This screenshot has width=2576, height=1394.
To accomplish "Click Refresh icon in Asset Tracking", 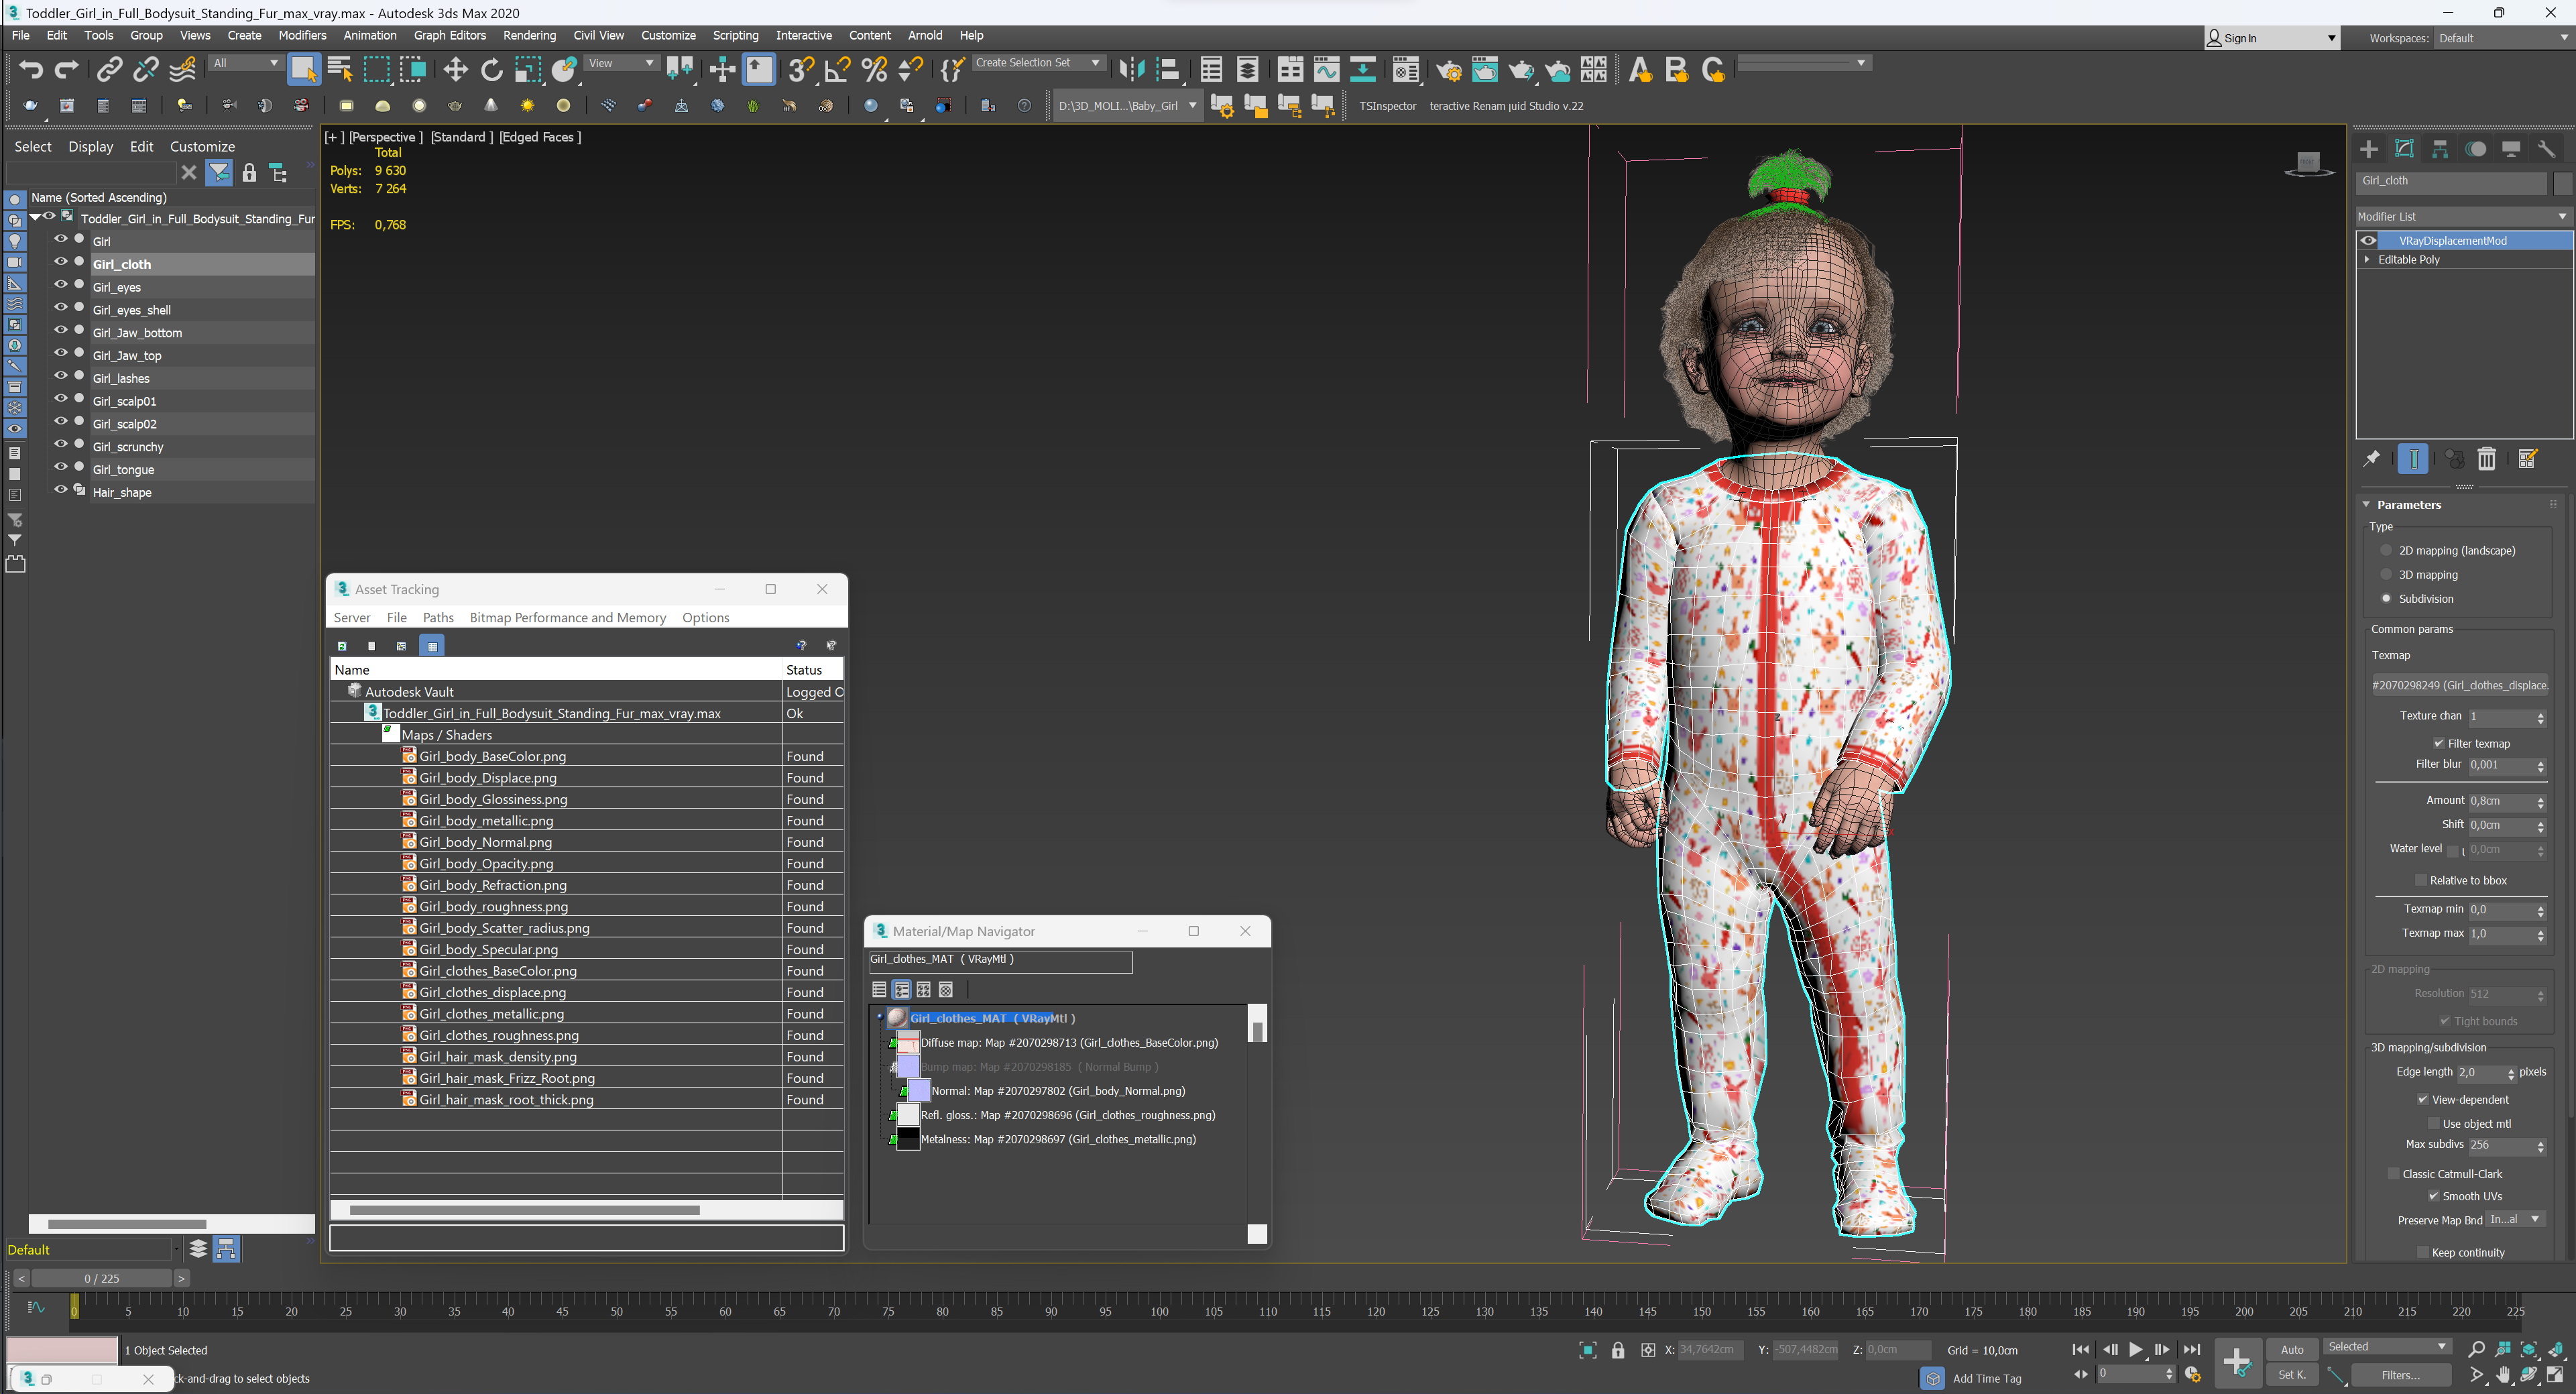I will [x=342, y=646].
